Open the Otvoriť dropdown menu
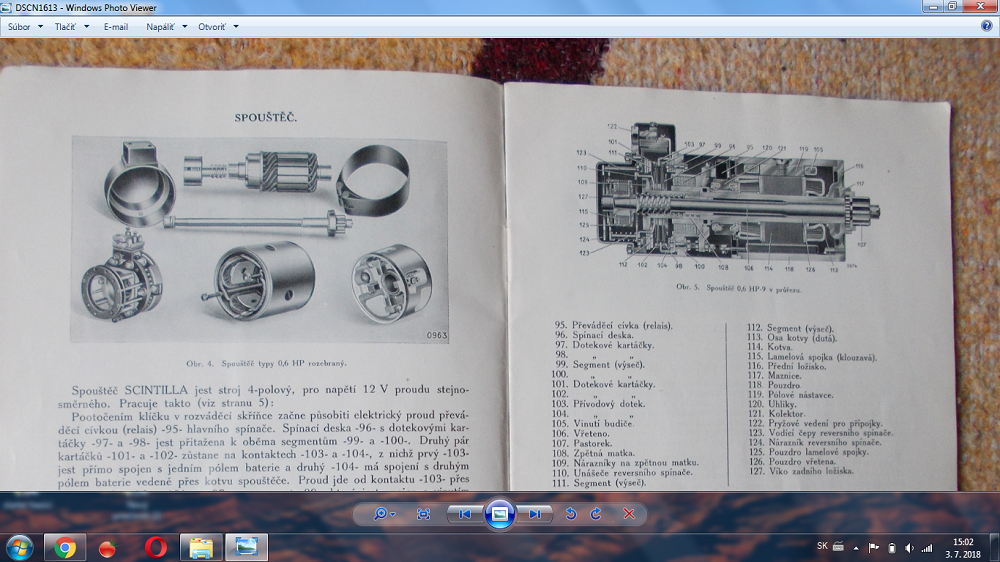1000x562 pixels. click(x=217, y=27)
